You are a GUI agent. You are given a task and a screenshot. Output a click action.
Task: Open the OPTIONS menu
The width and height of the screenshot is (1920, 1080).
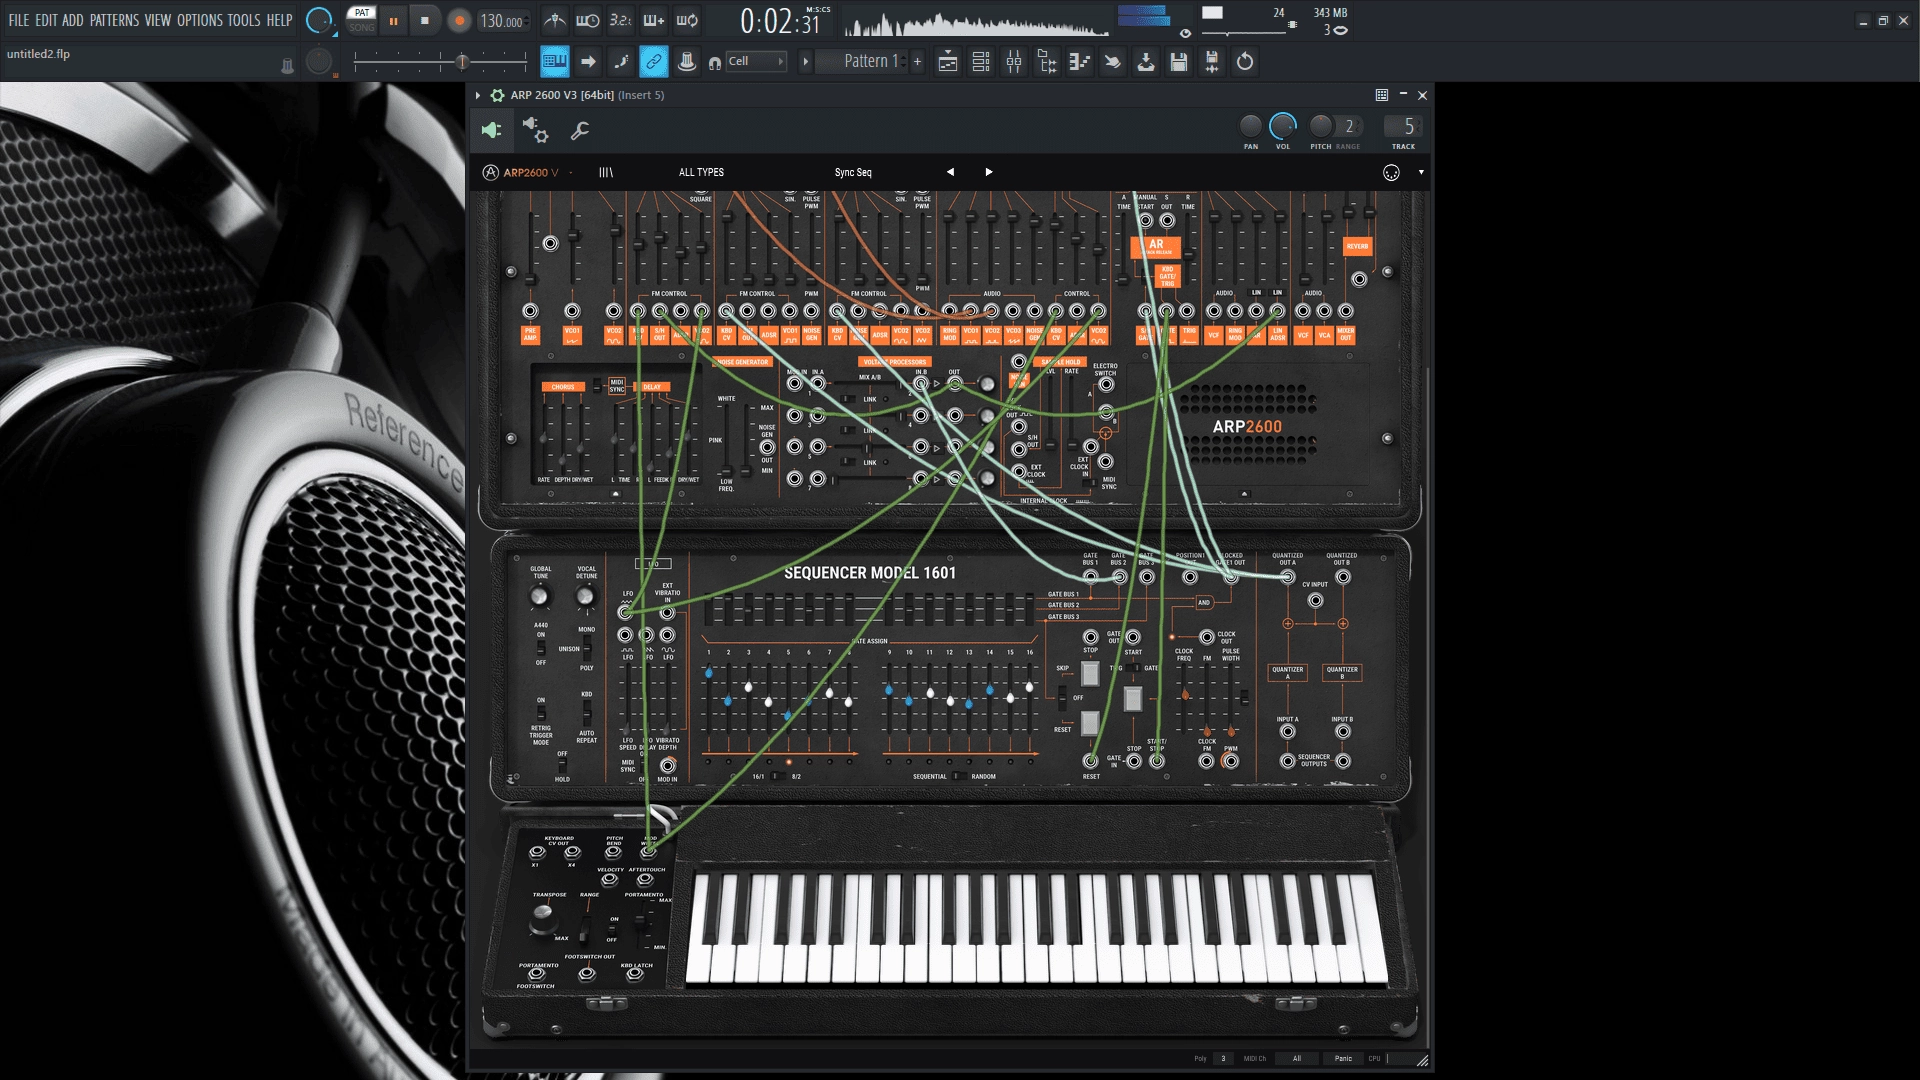pos(200,20)
